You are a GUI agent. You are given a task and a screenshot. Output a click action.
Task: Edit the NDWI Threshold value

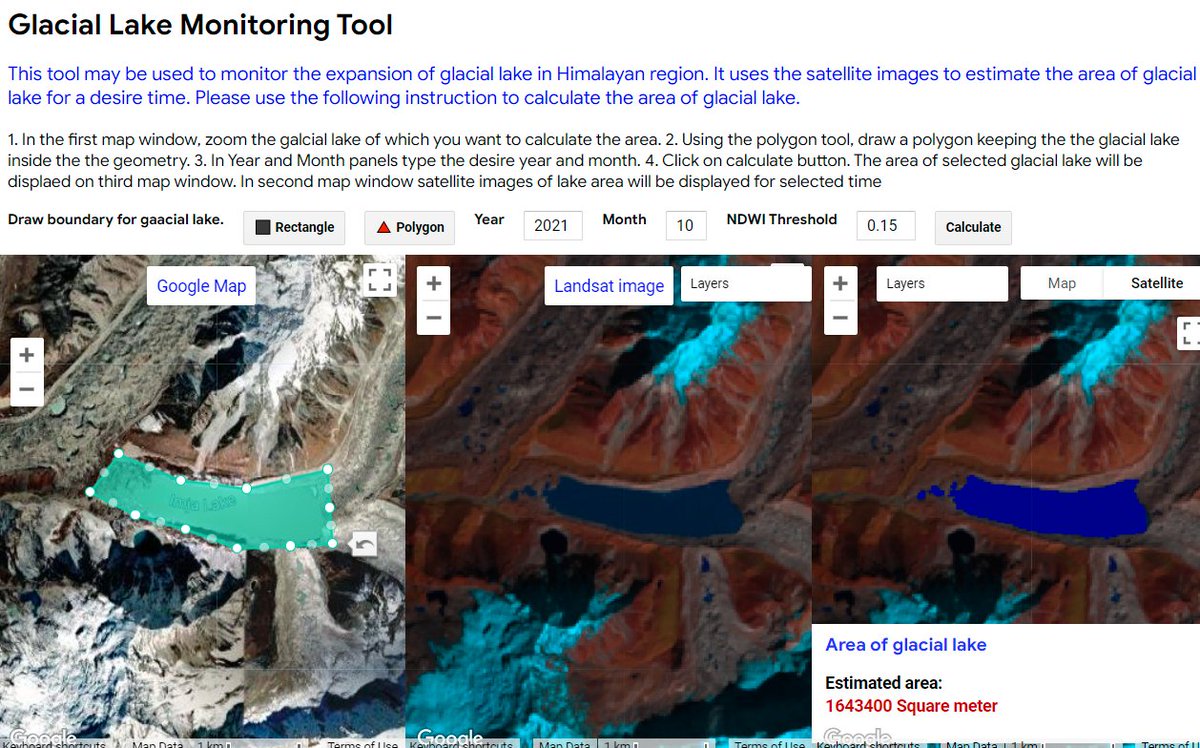tap(885, 225)
